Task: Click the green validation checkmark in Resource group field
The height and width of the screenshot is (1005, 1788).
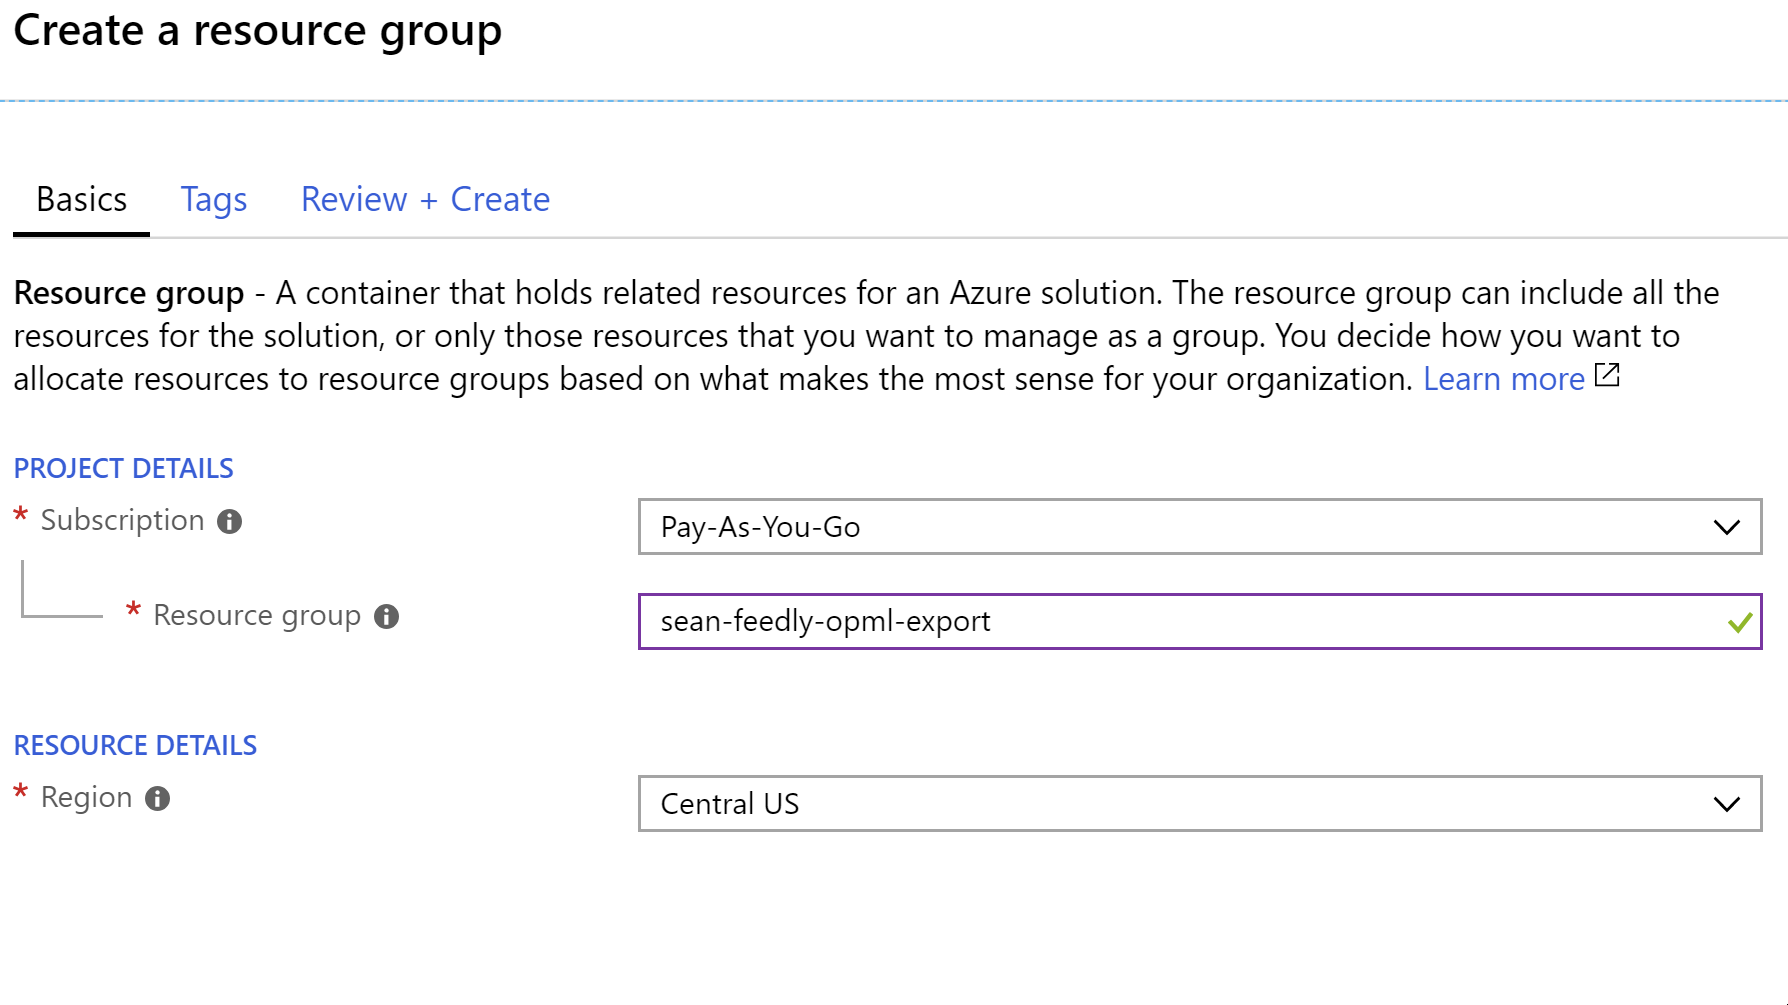Action: tap(1738, 621)
